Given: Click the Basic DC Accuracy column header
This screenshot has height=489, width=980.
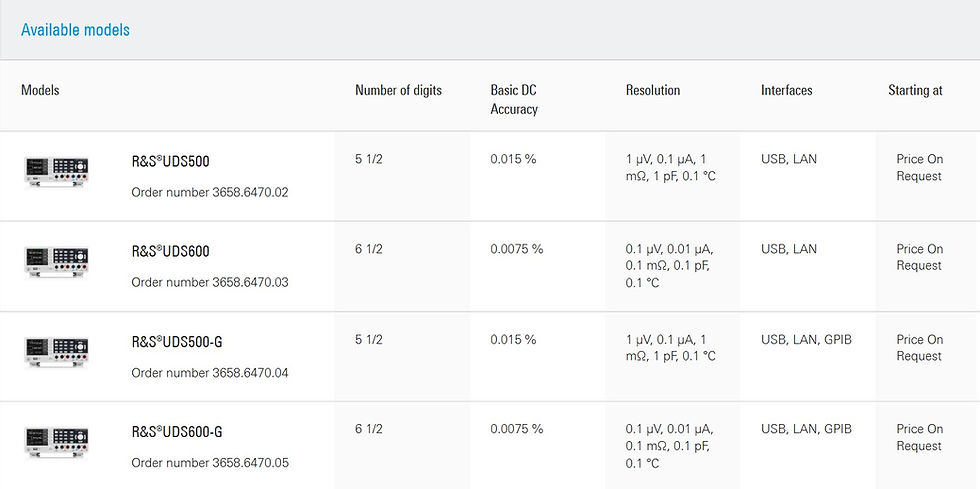Looking at the screenshot, I should coord(514,100).
